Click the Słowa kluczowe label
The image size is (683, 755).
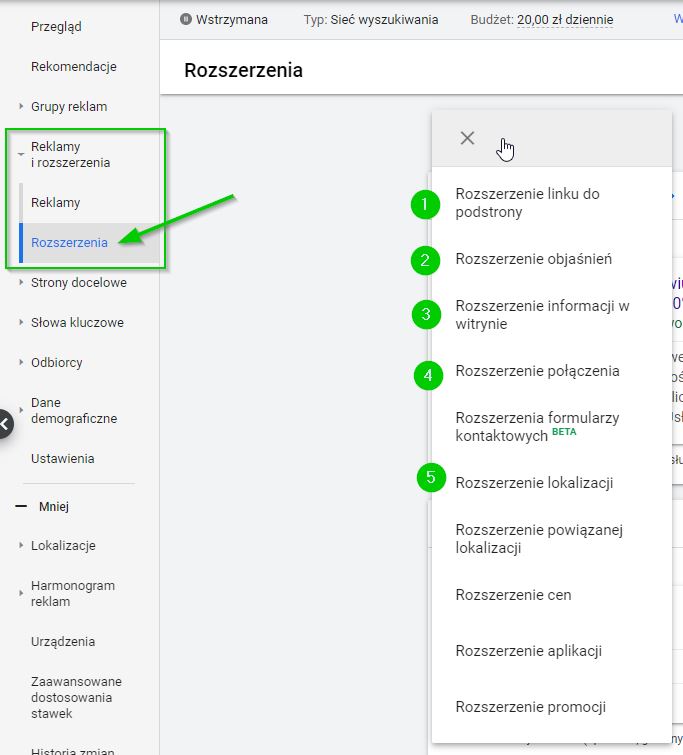(x=77, y=322)
